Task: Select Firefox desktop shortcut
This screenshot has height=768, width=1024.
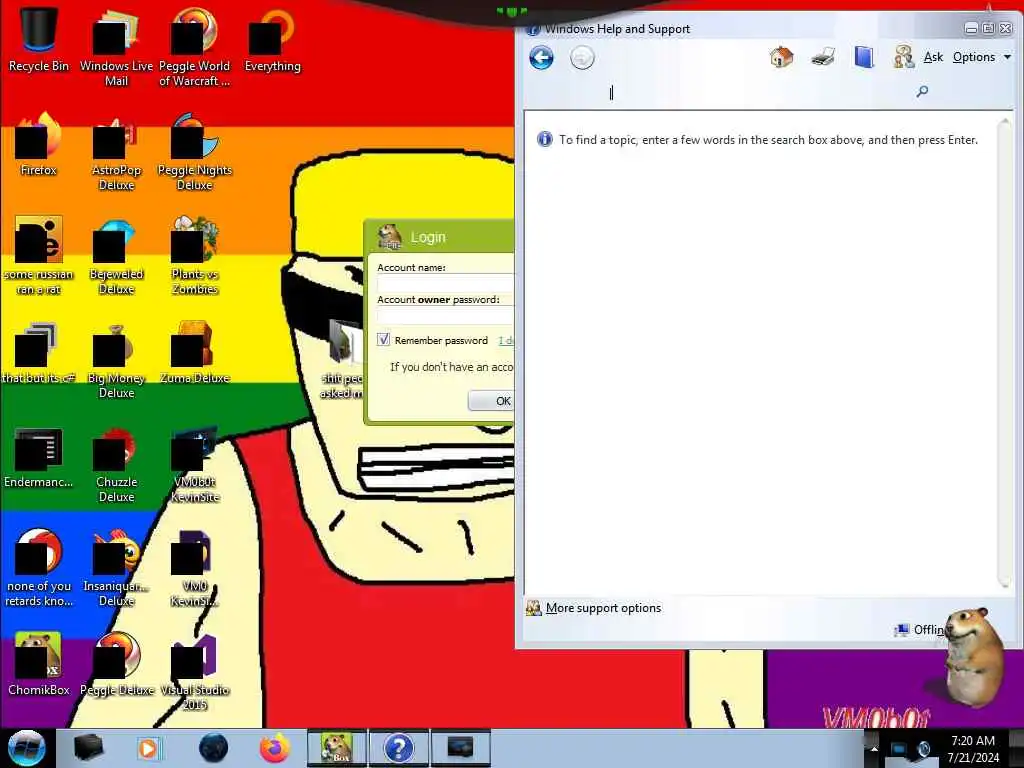Action: coord(39,144)
